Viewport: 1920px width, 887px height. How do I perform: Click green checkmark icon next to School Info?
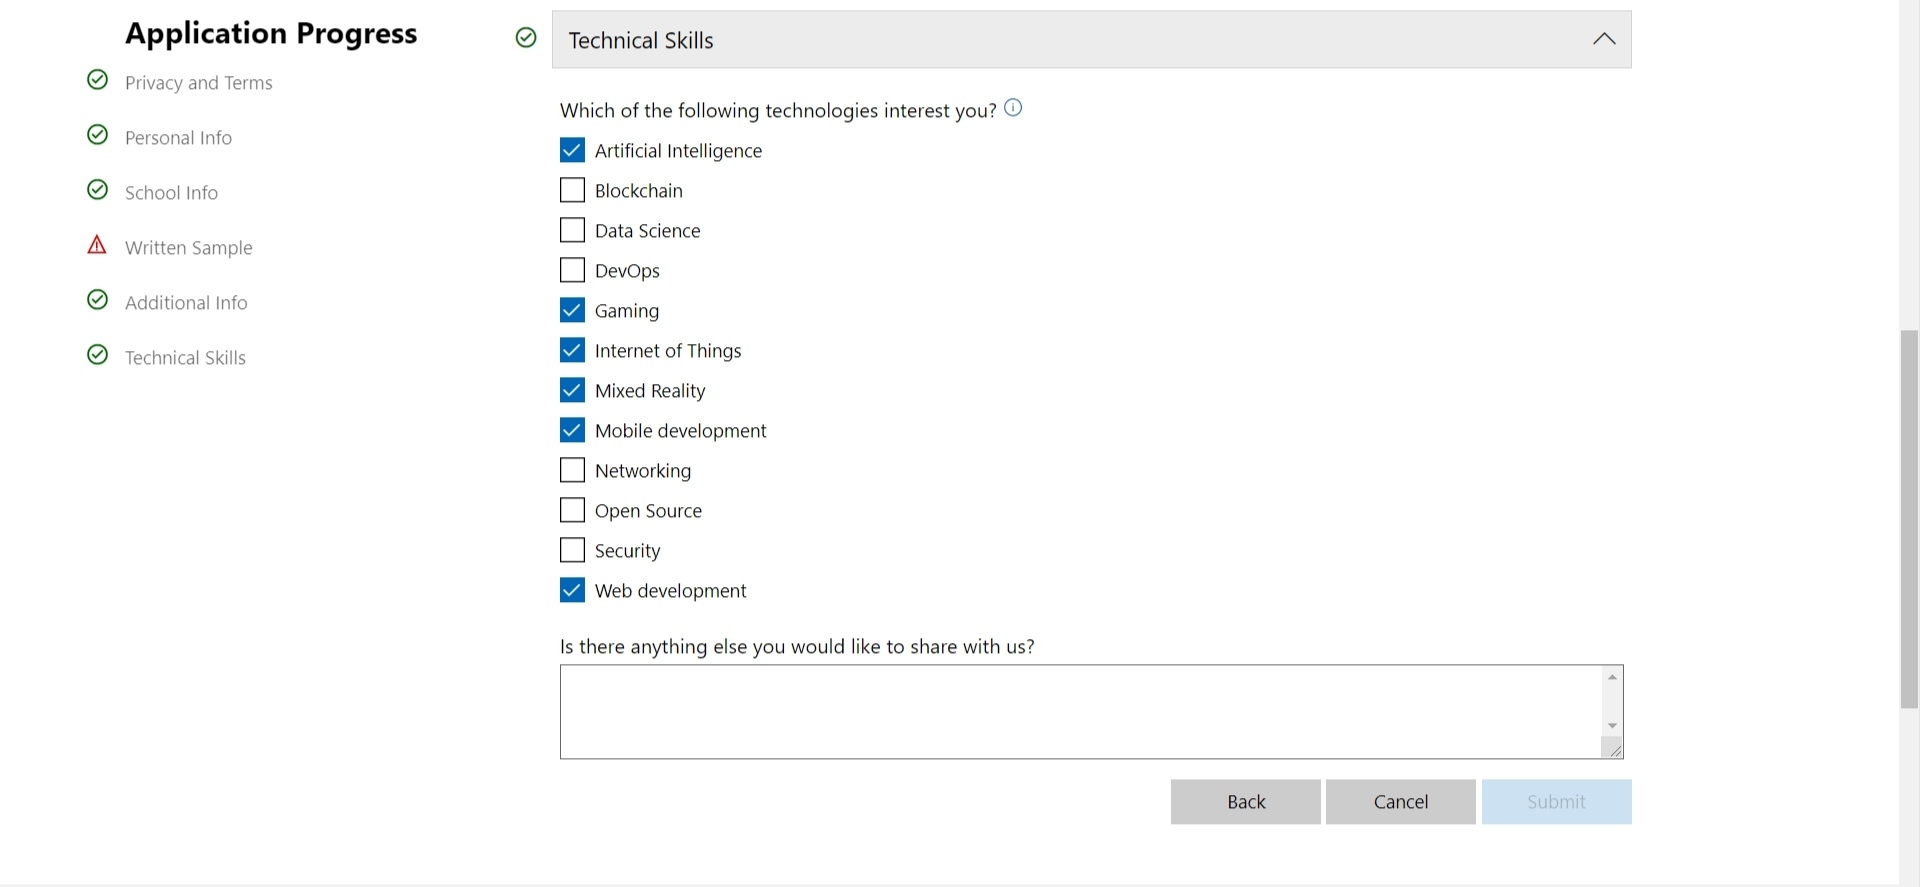tap(97, 190)
